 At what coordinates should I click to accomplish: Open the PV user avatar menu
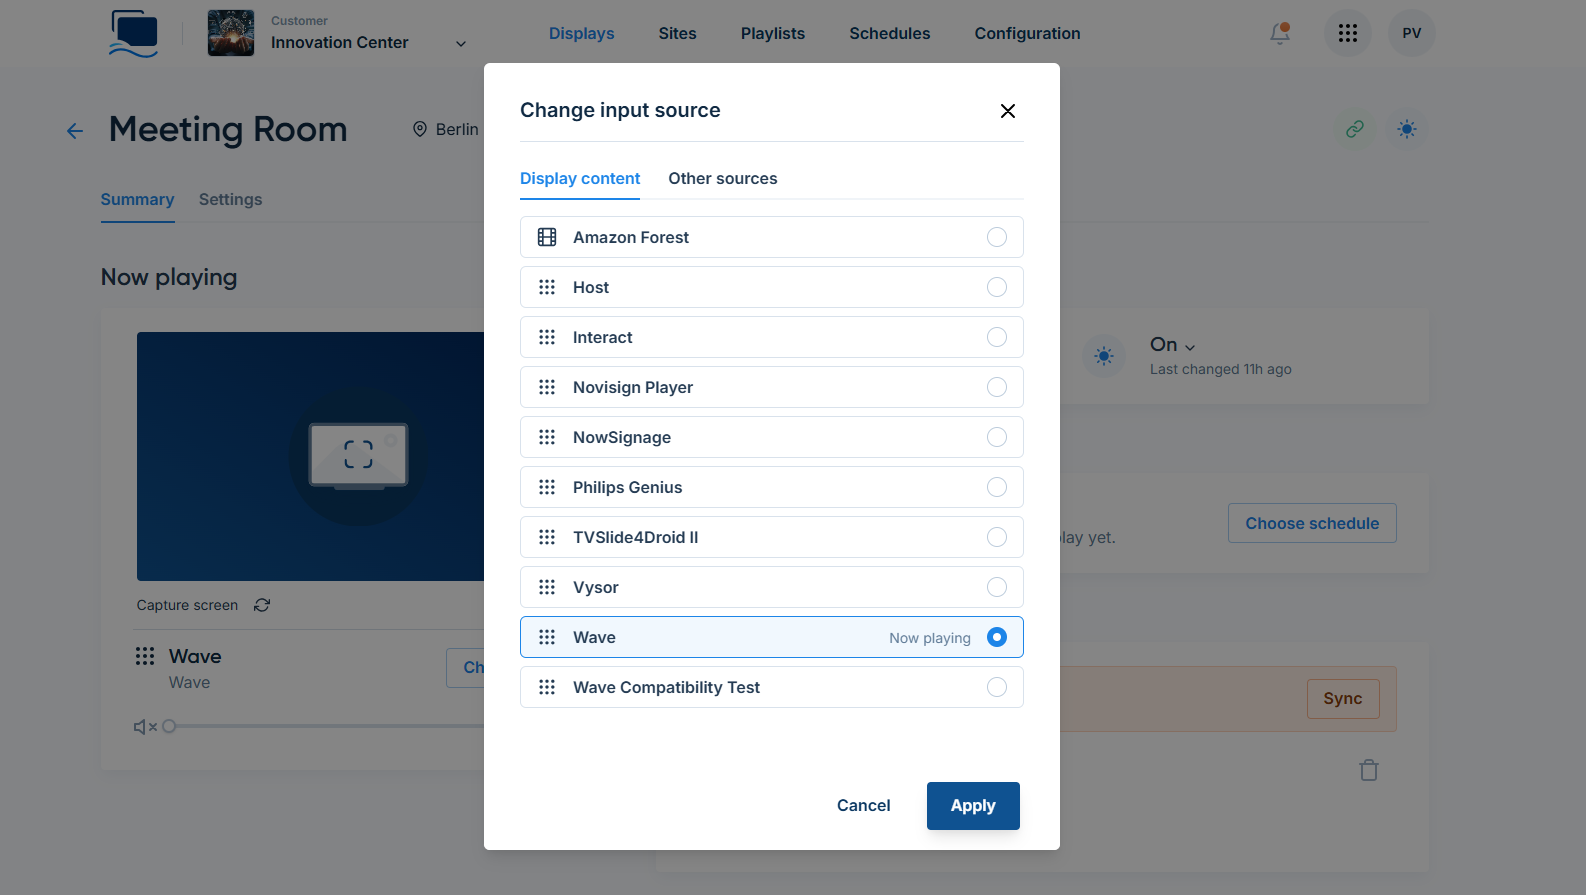coord(1412,33)
